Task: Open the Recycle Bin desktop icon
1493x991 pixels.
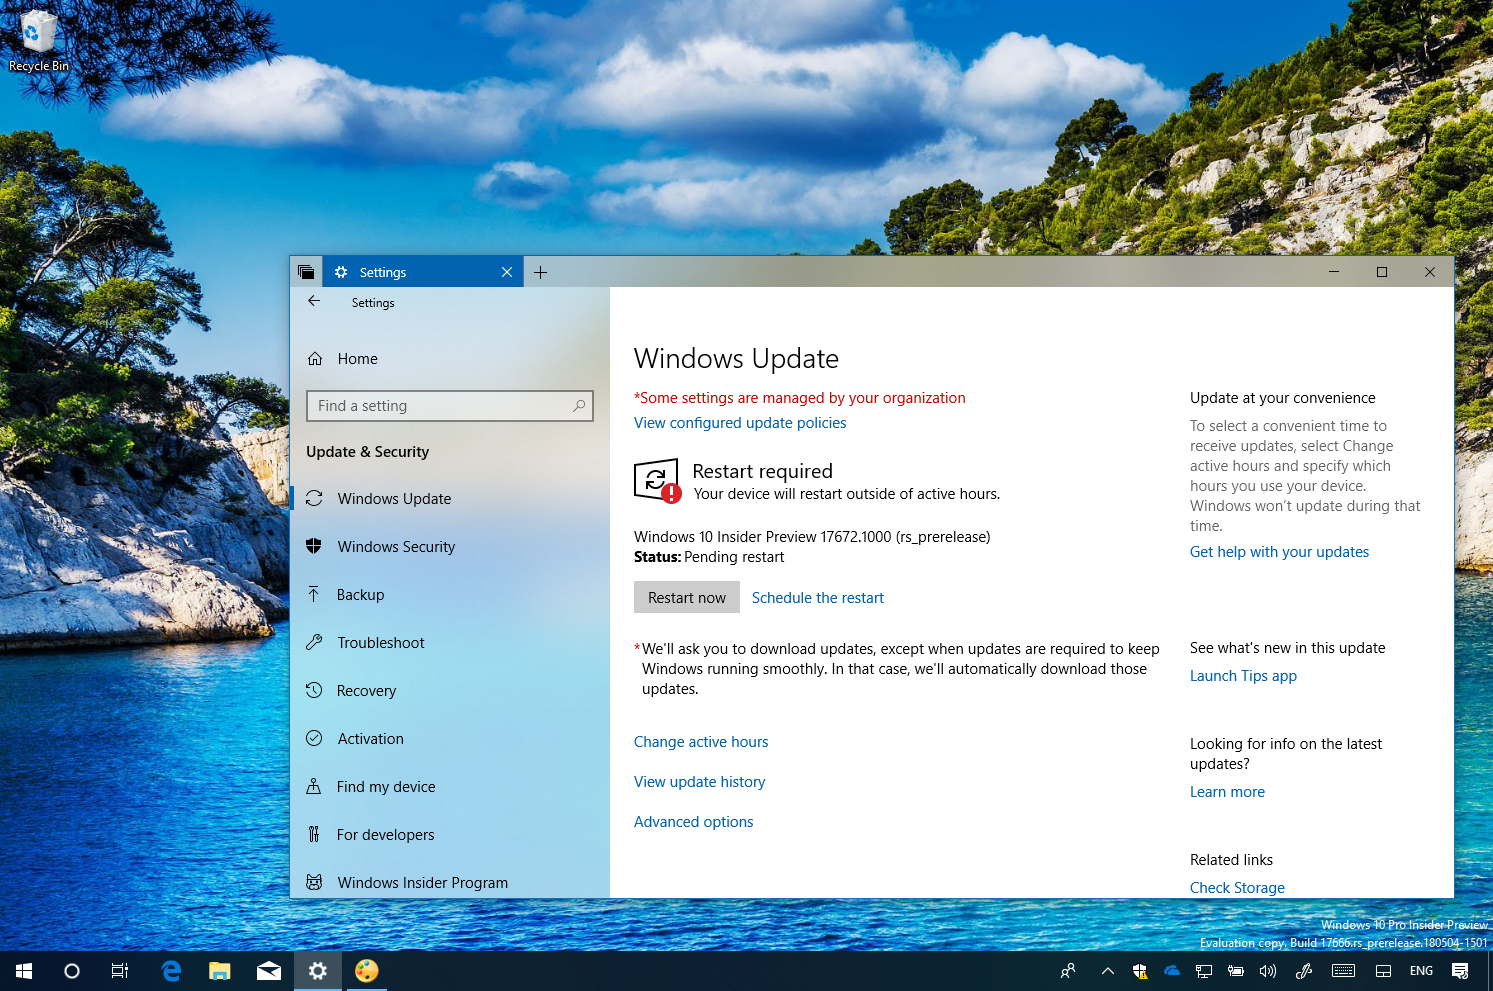Action: click(x=38, y=41)
